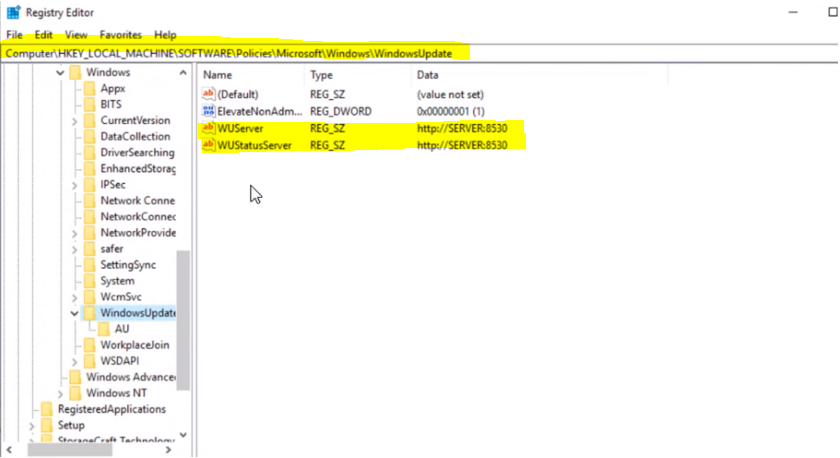Select the RegisteredApplications key
The width and height of the screenshot is (840, 458).
click(111, 409)
